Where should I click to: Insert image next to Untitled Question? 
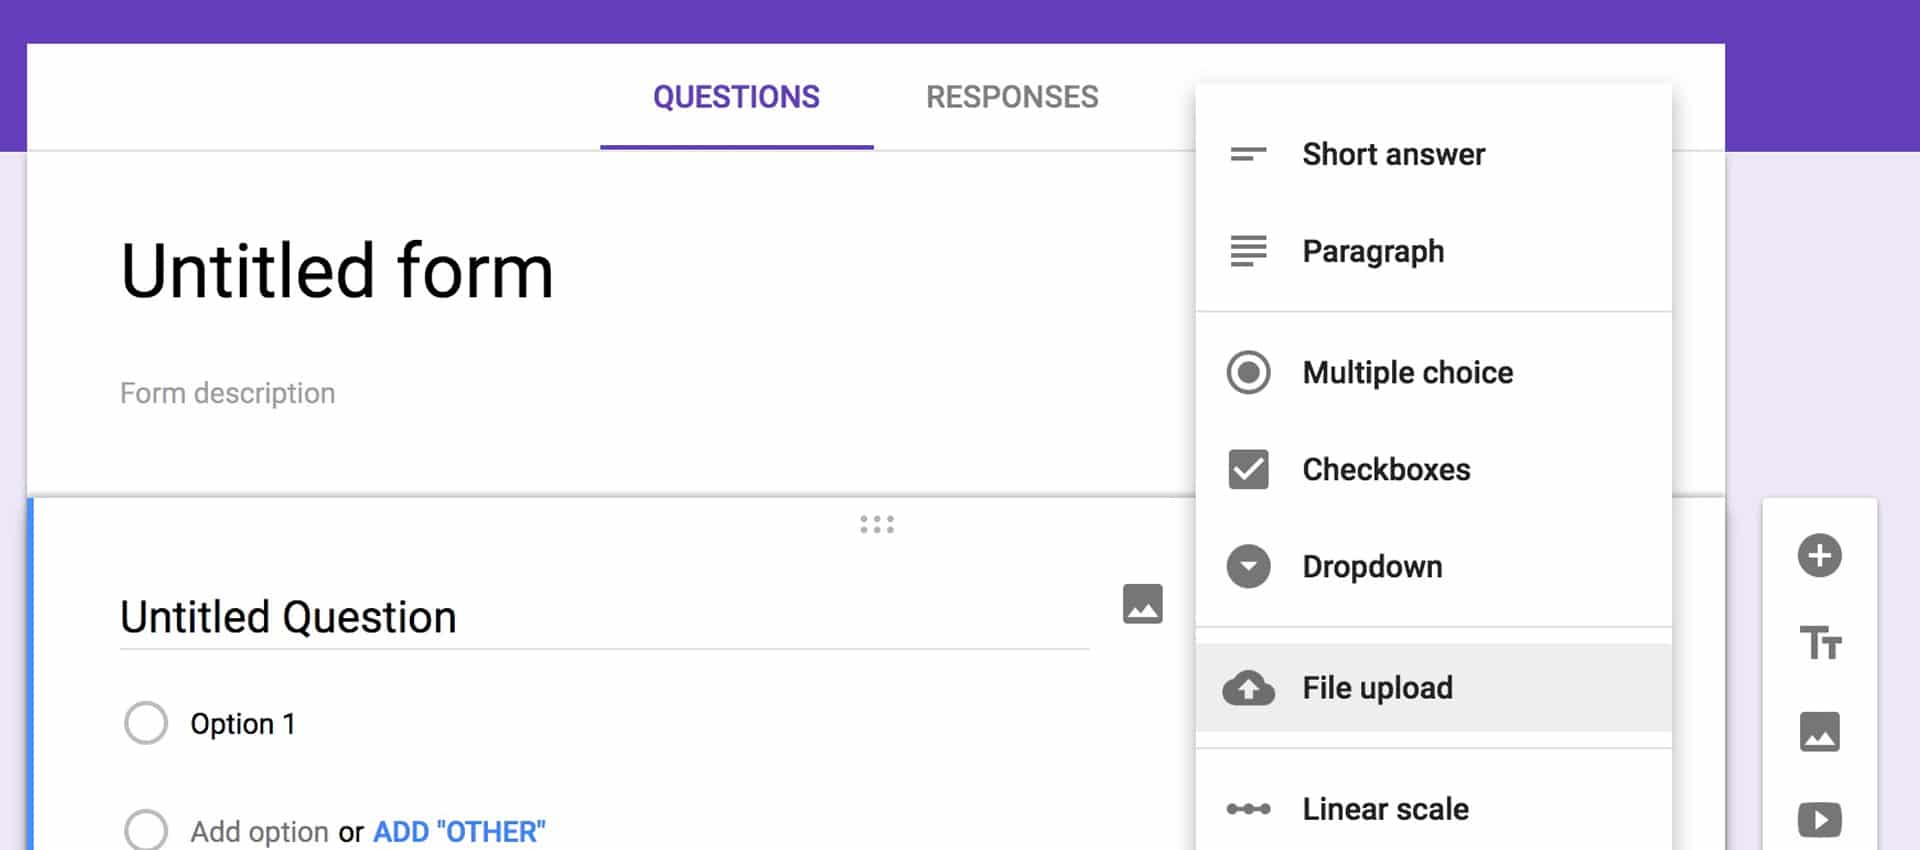pos(1142,604)
